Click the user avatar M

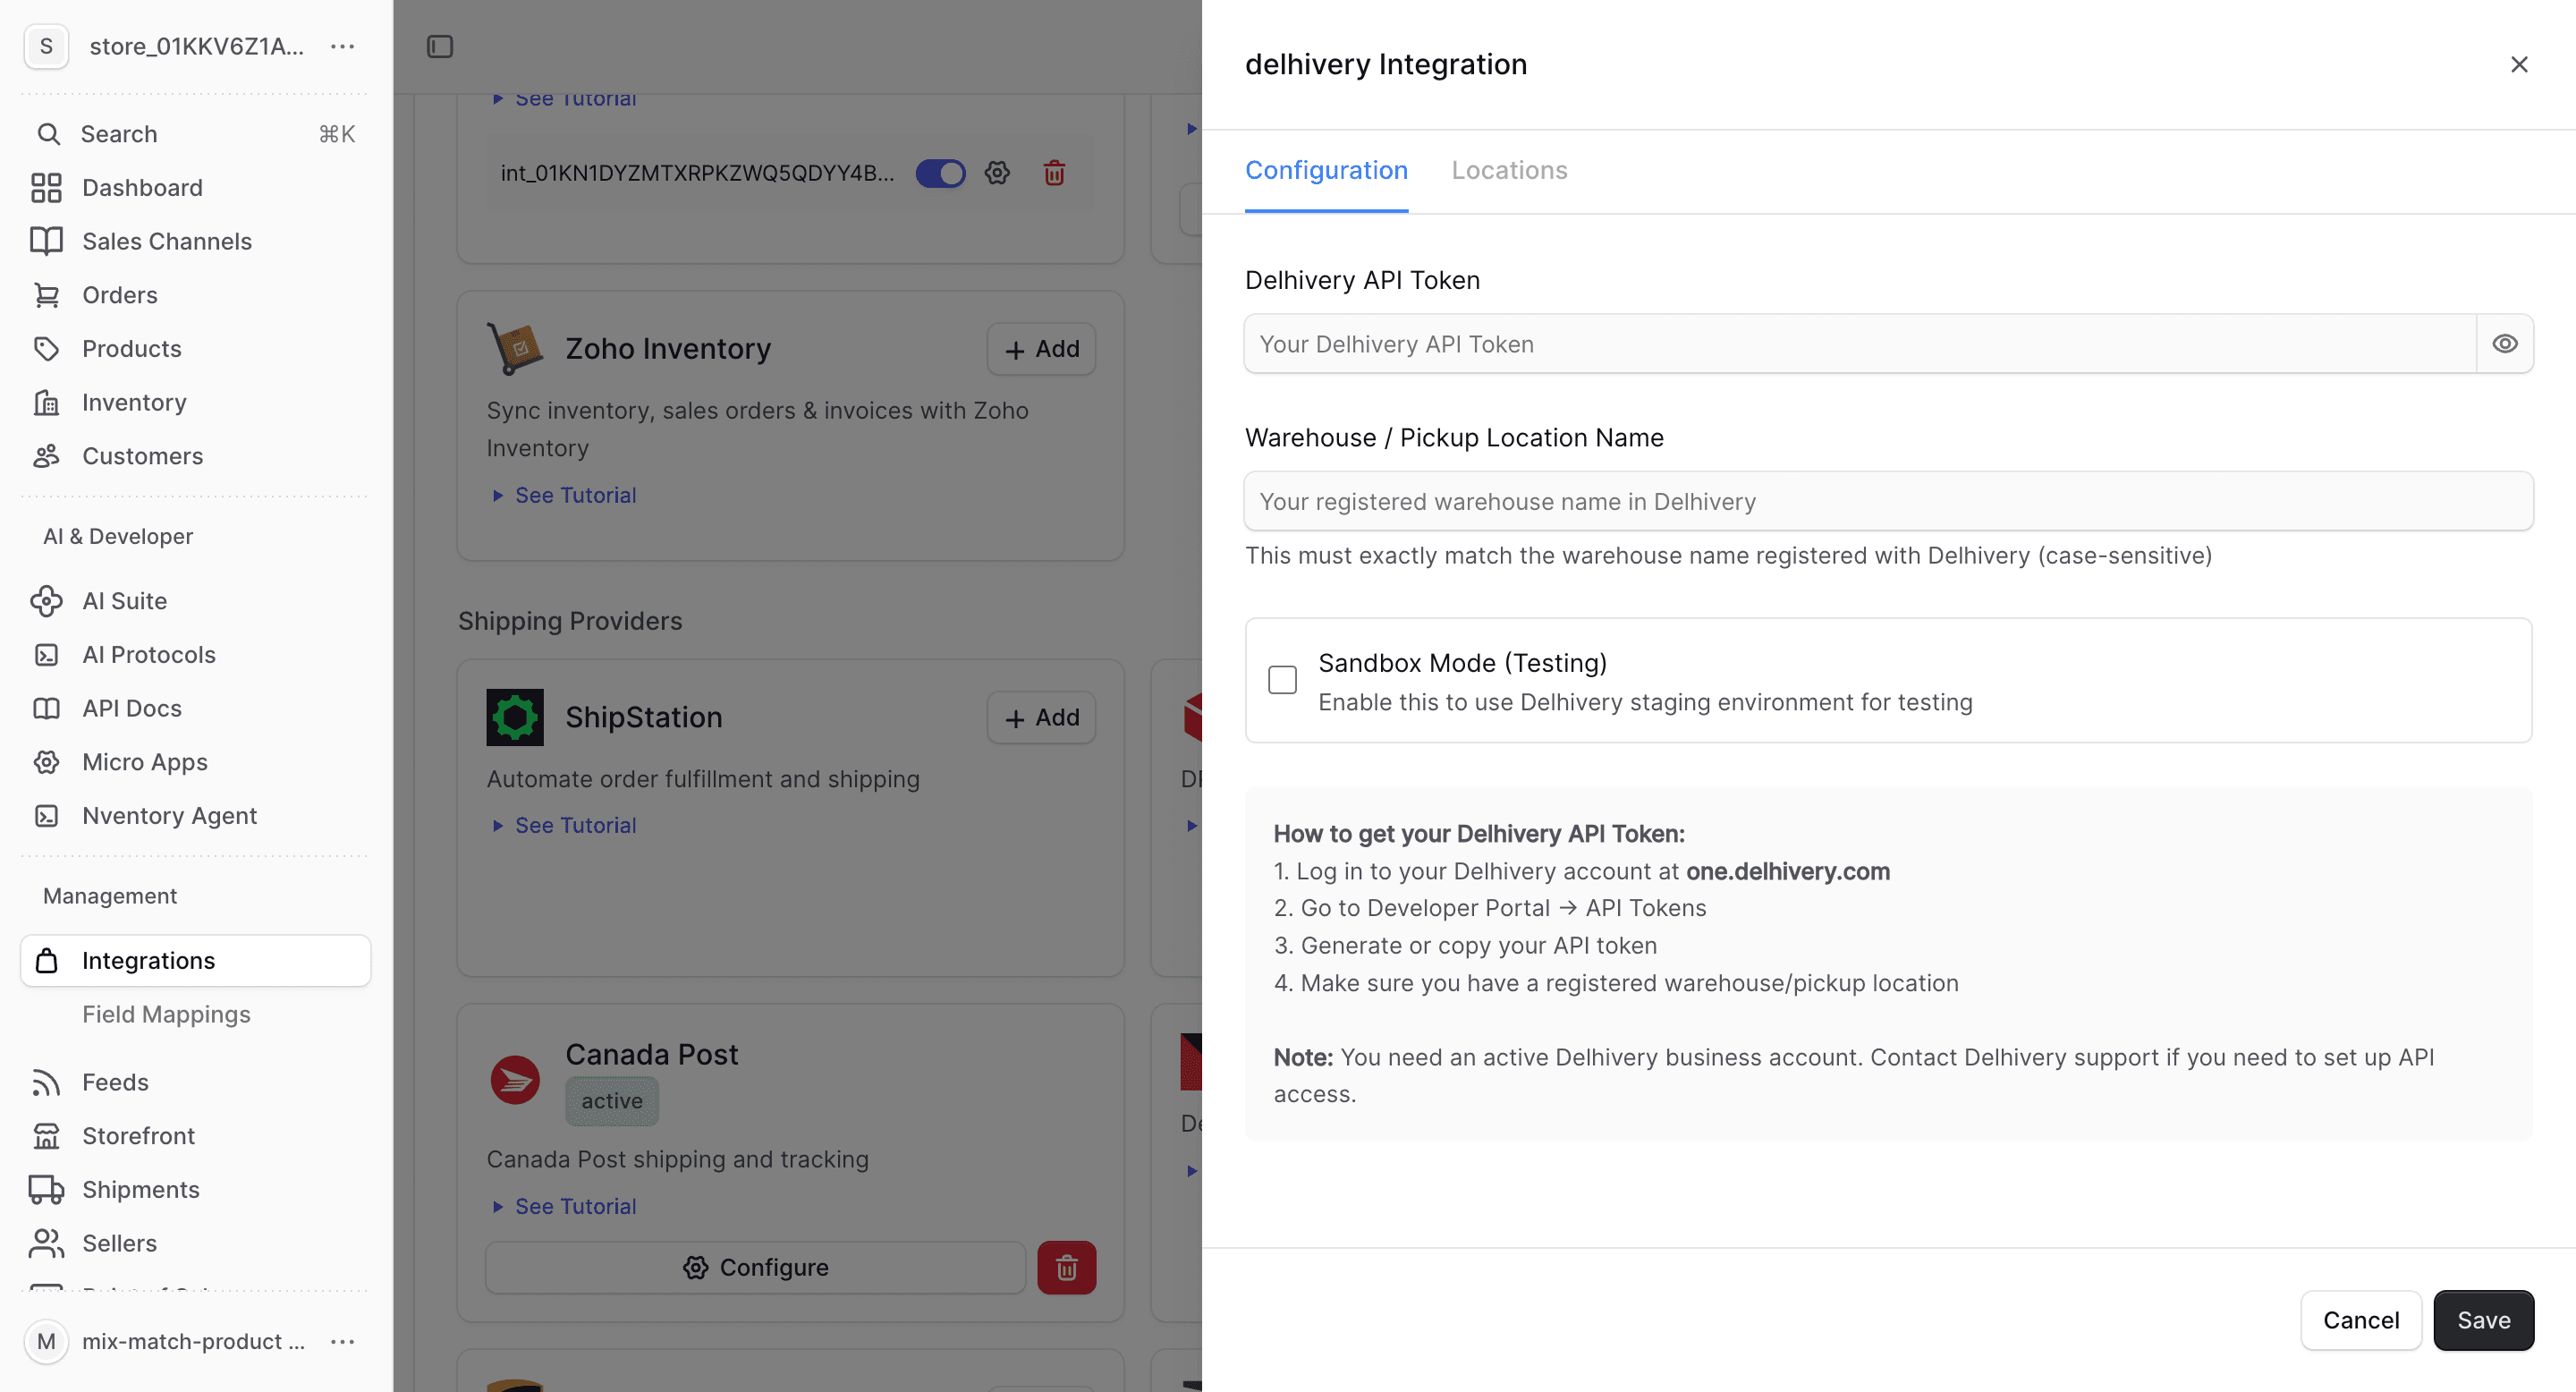[46, 1342]
